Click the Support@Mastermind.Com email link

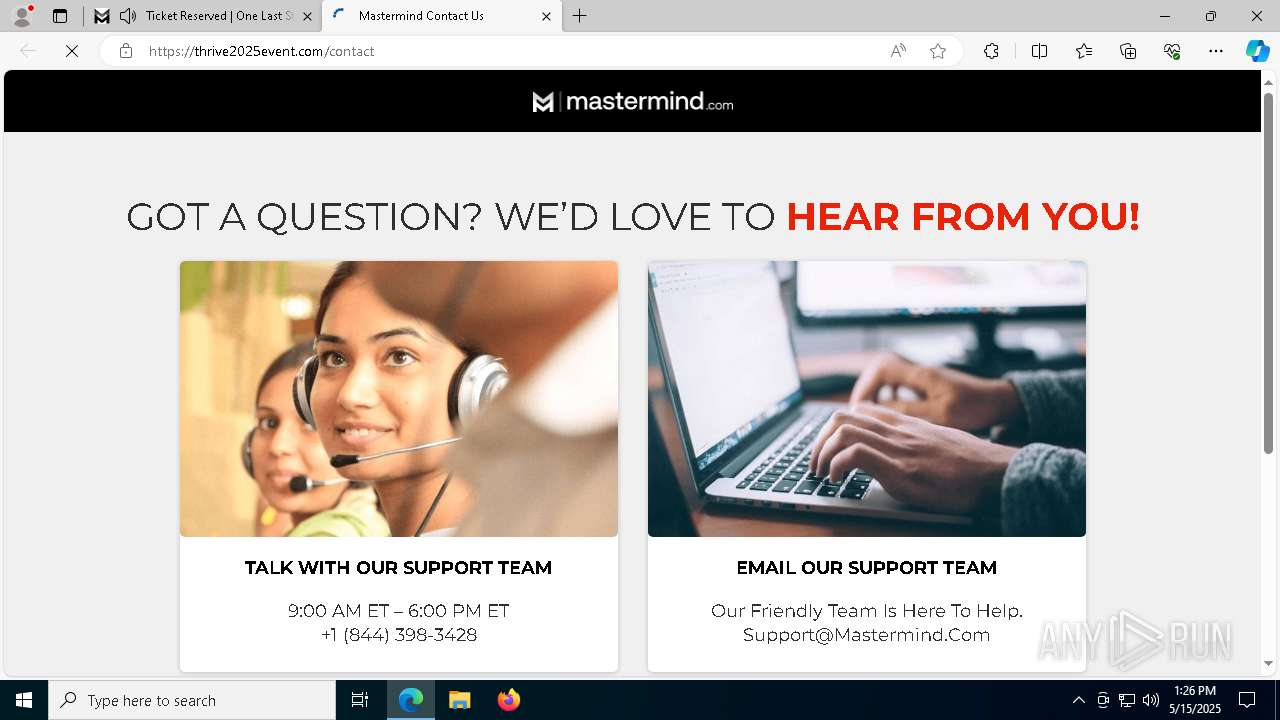866,635
